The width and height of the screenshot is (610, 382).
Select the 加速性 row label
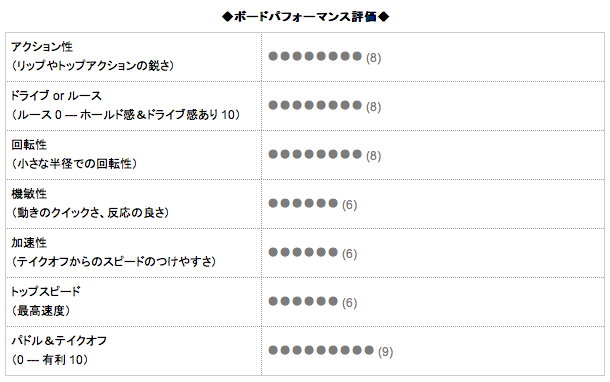coord(29,243)
